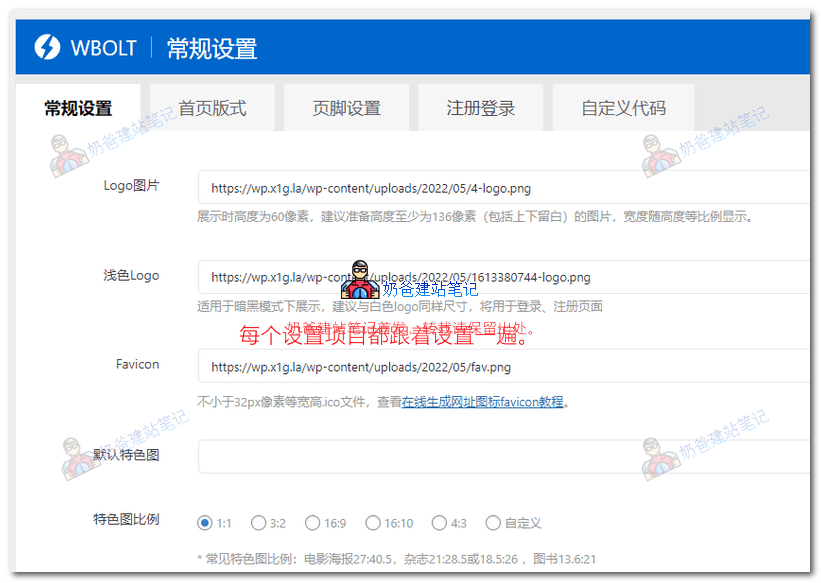
Task: Click the Logo图片 URL input field
Action: [450, 188]
